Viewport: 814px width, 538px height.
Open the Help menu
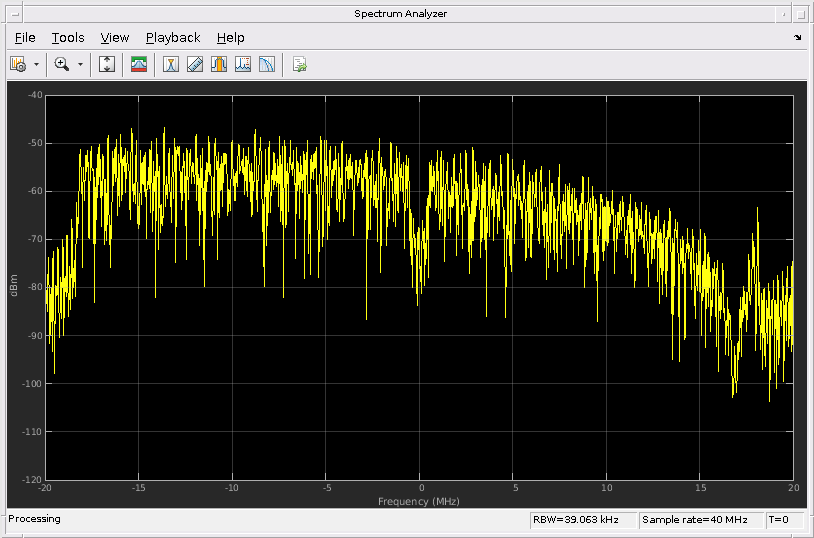(230, 38)
